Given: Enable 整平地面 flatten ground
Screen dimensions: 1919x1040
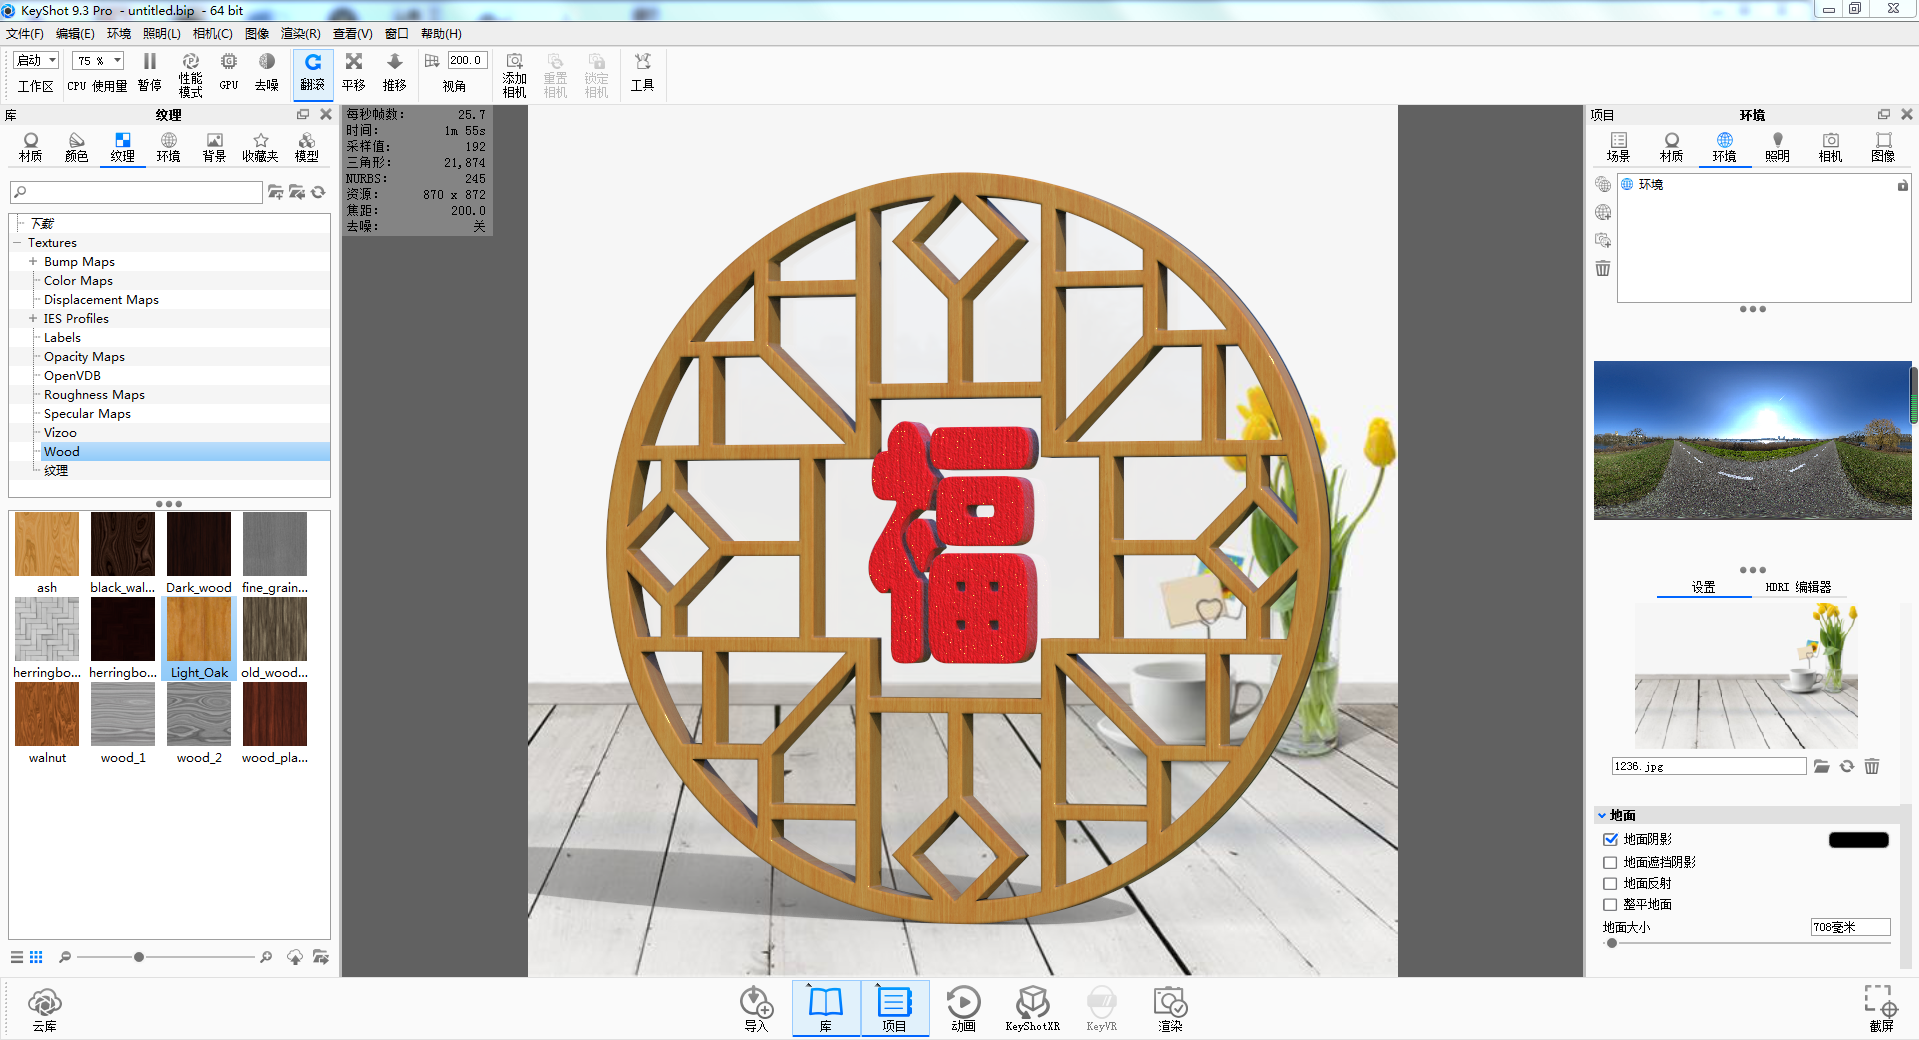Looking at the screenshot, I should [x=1610, y=905].
